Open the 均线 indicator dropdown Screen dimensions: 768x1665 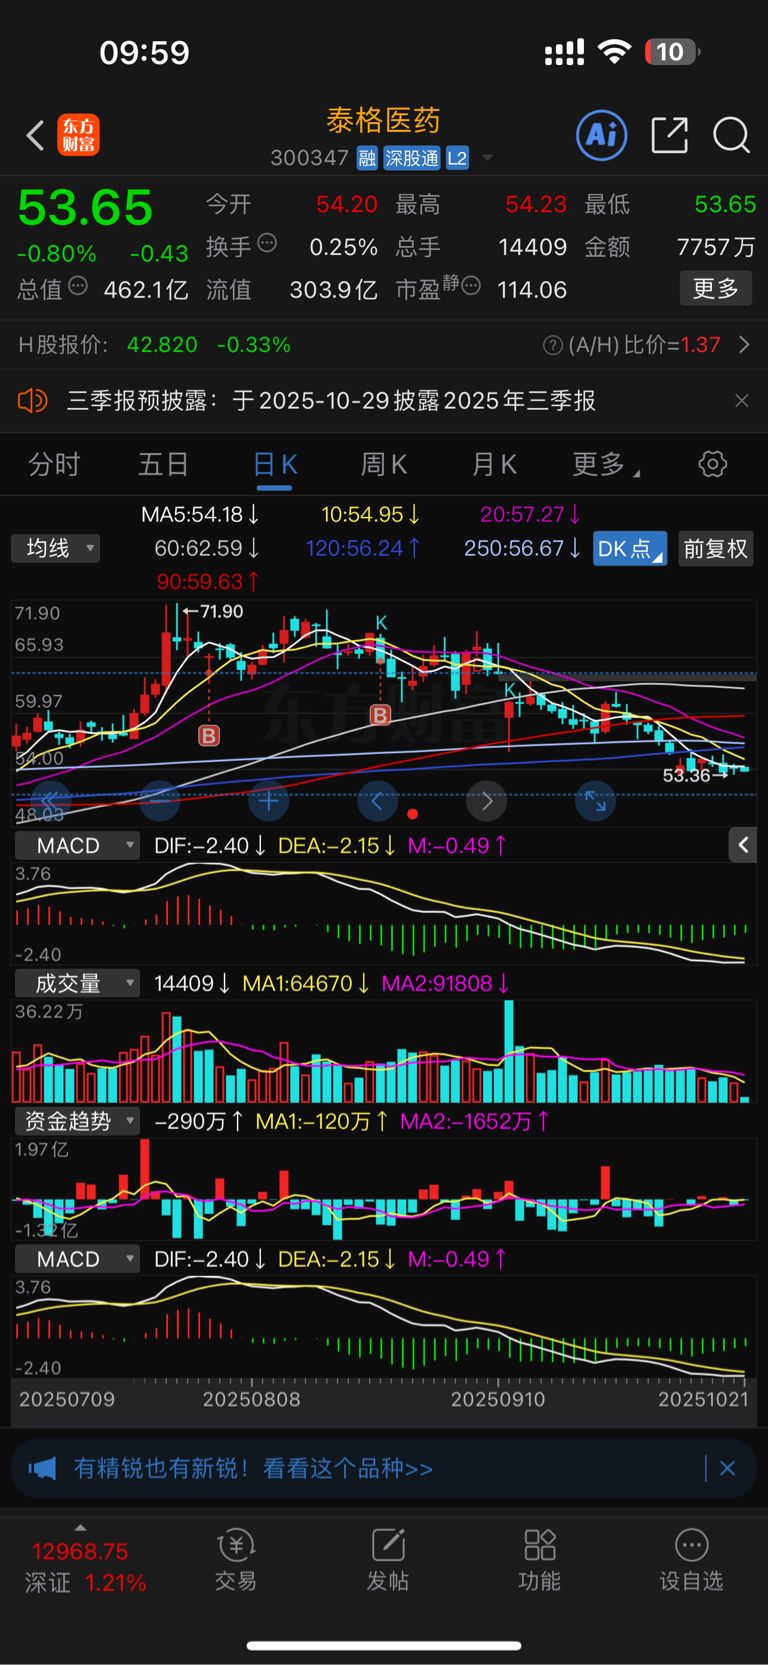point(56,548)
